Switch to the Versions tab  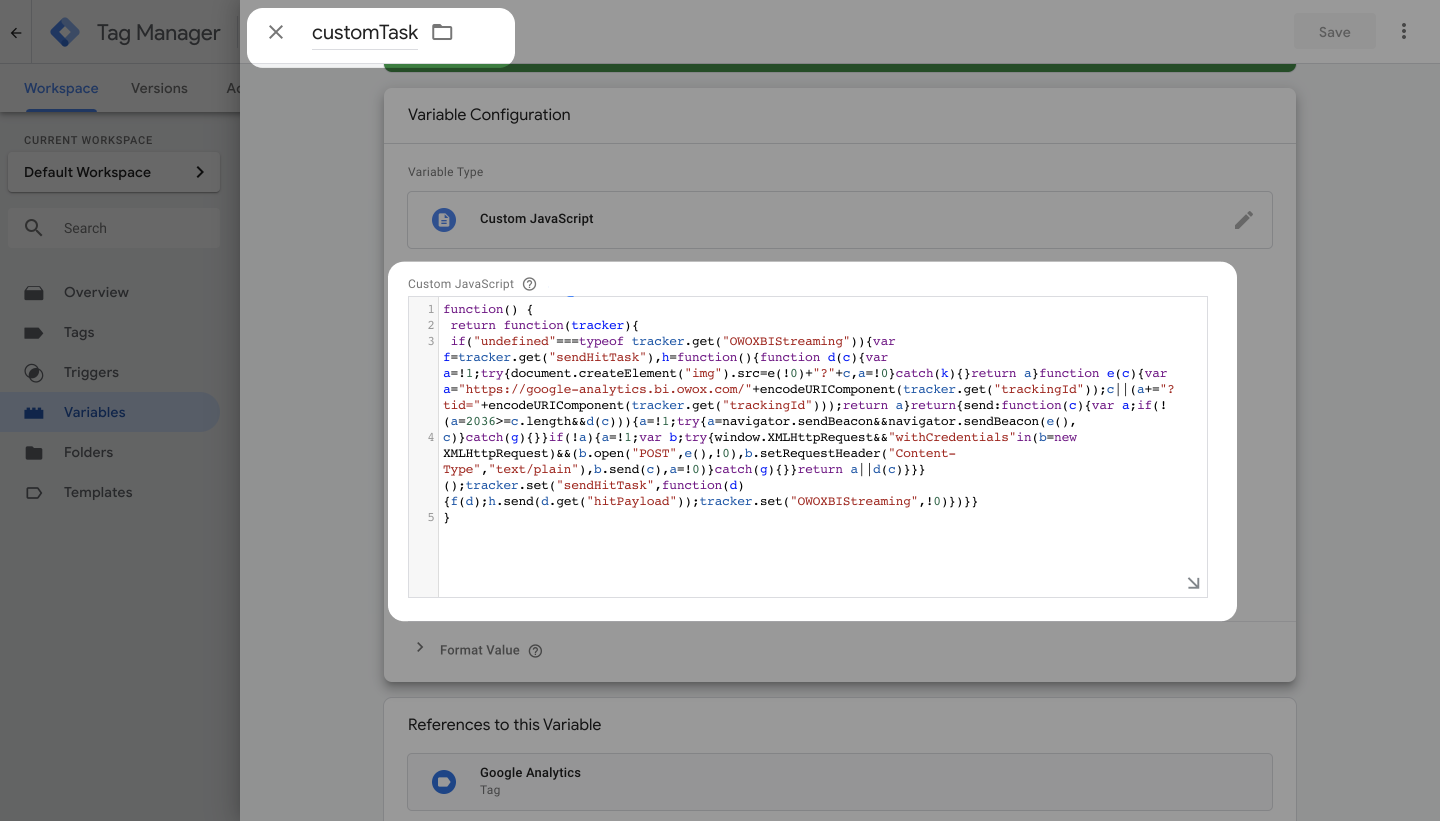pyautogui.click(x=159, y=88)
